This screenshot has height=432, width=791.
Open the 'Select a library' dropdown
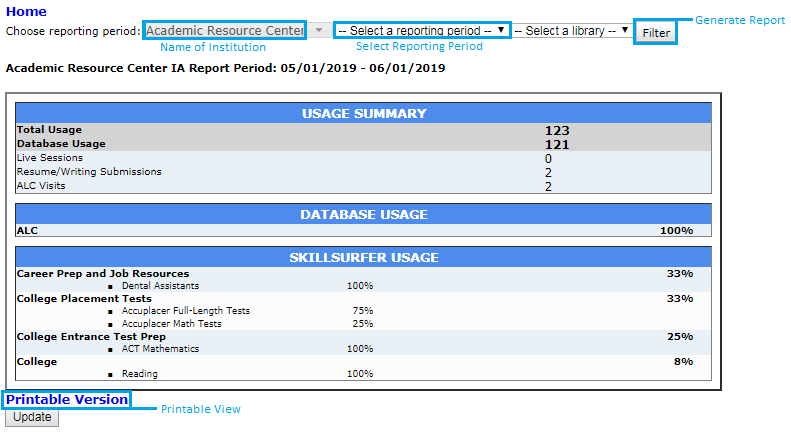tap(572, 31)
